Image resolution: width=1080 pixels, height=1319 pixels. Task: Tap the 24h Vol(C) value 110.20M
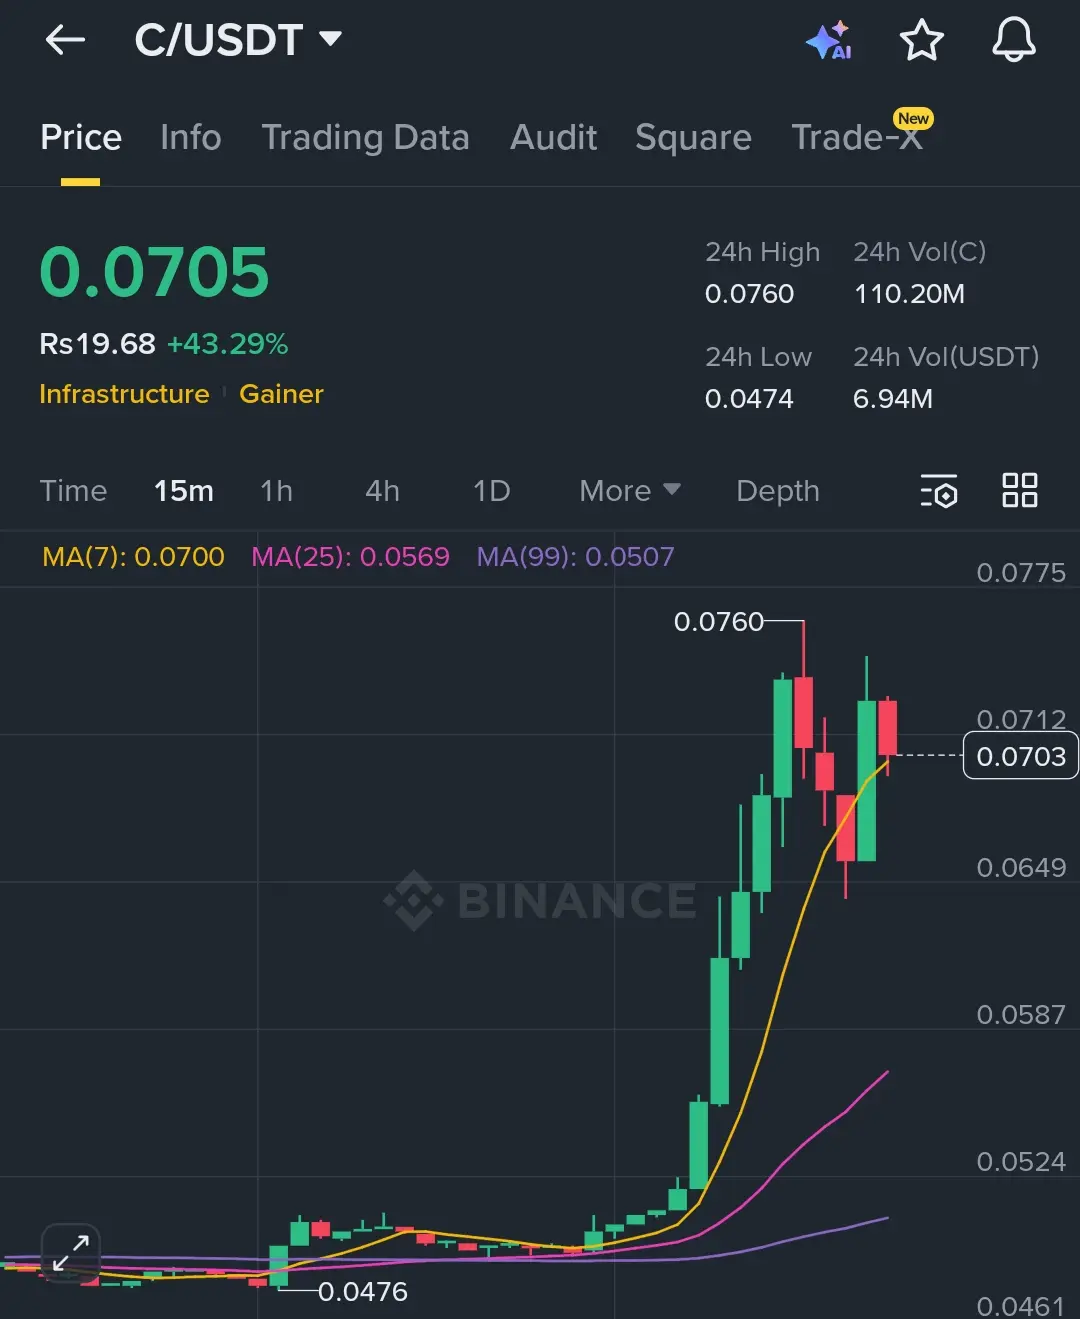(x=909, y=294)
